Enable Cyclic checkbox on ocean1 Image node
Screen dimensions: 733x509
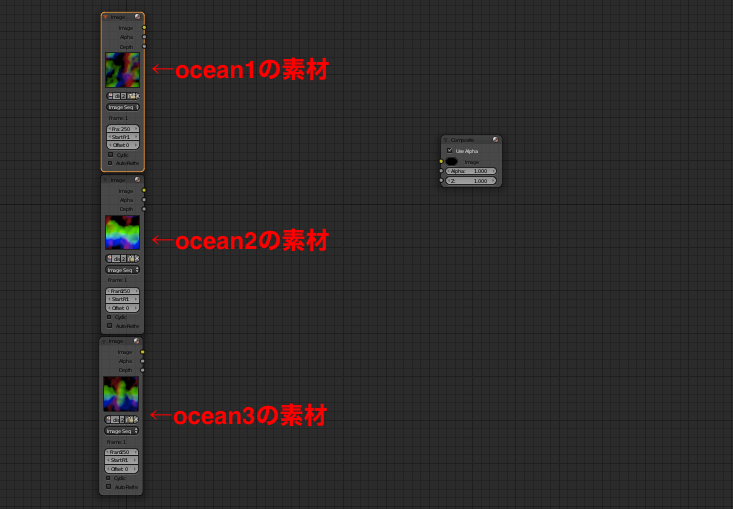click(110, 154)
